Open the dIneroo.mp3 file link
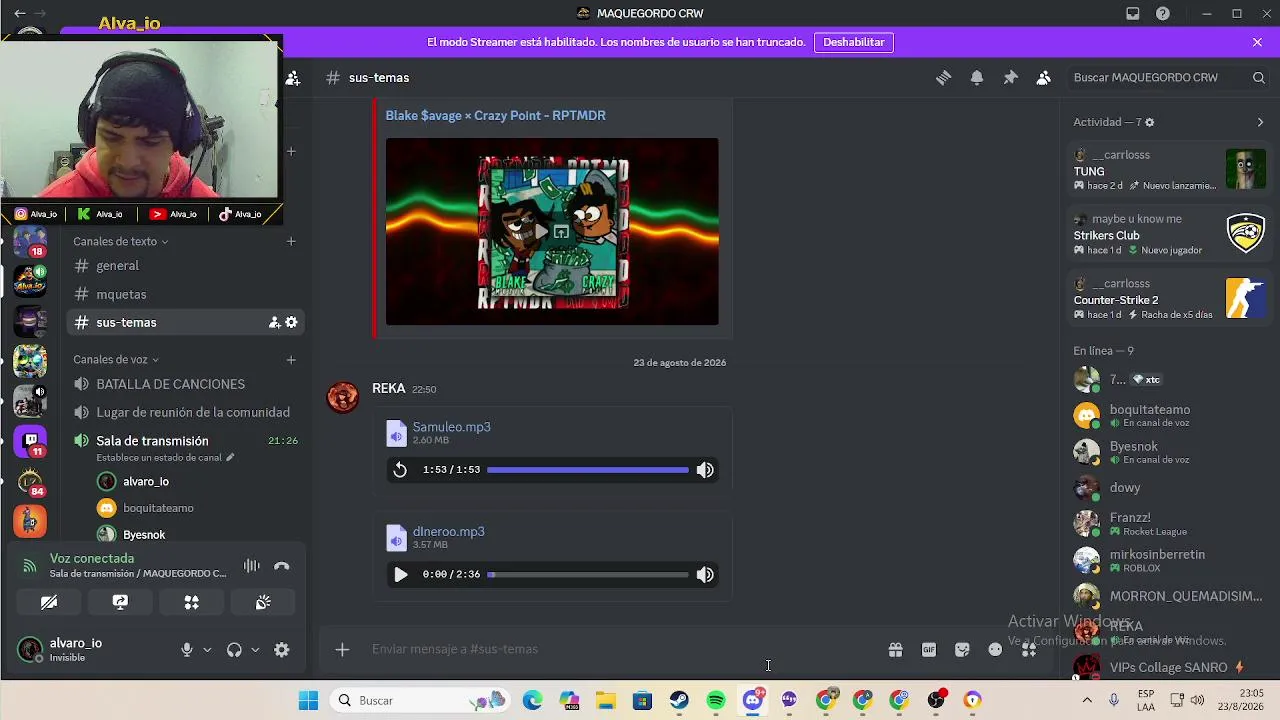 point(449,532)
